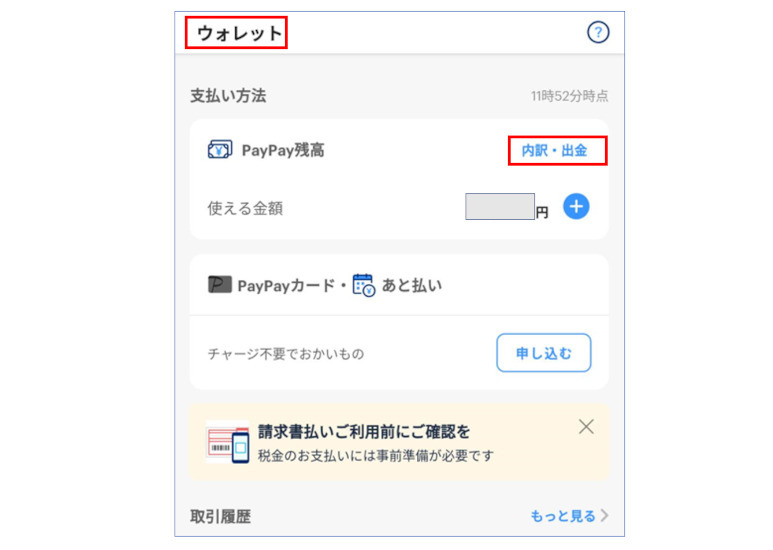Click the 請求書払い barcode phone illustration
This screenshot has height=550, width=773.
click(x=227, y=443)
